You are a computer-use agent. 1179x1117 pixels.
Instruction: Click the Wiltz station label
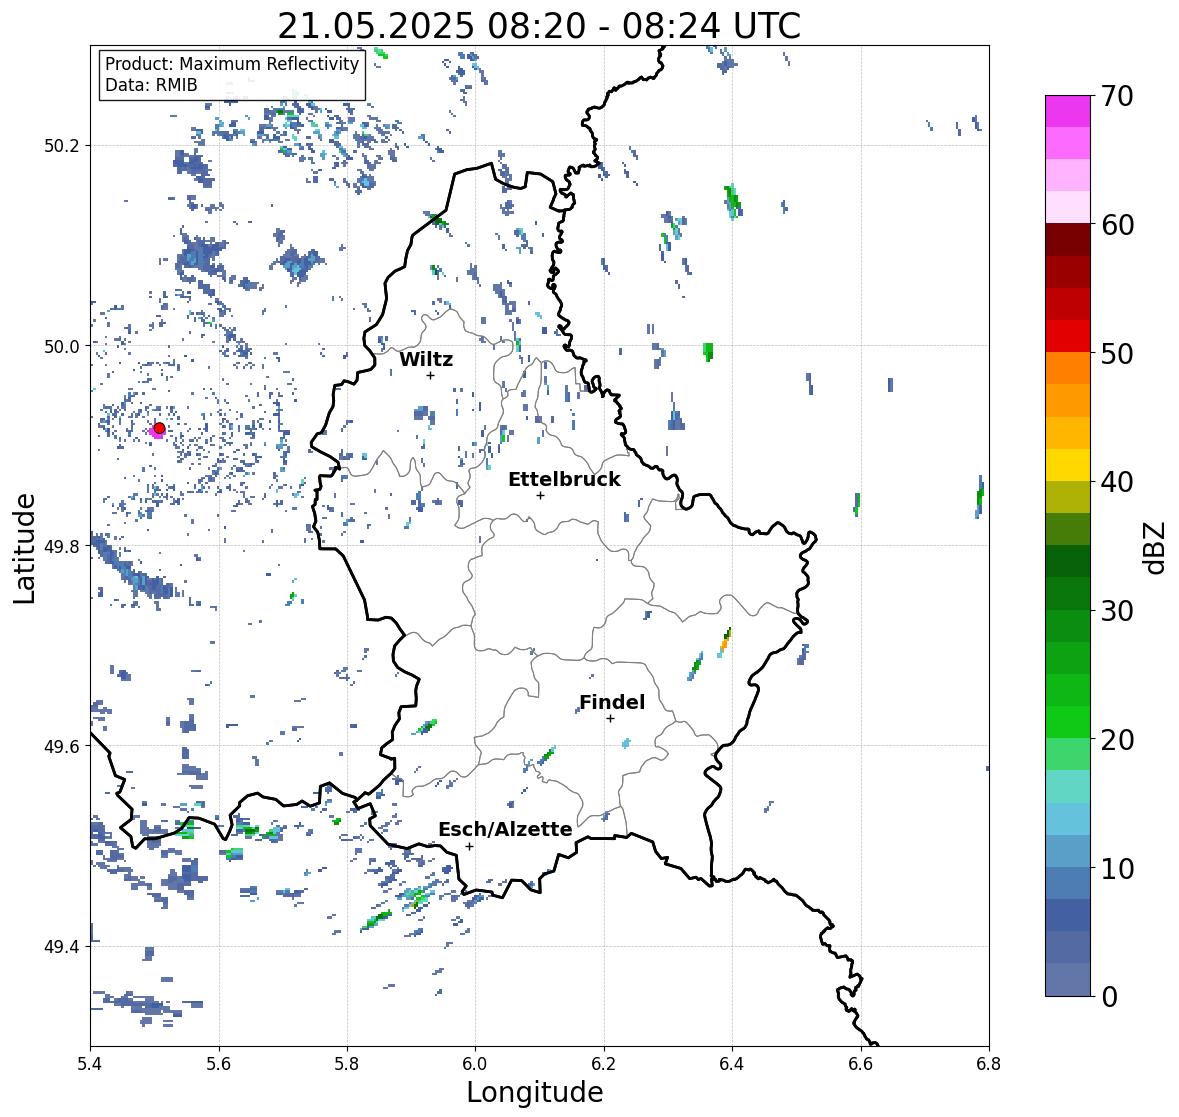[426, 359]
